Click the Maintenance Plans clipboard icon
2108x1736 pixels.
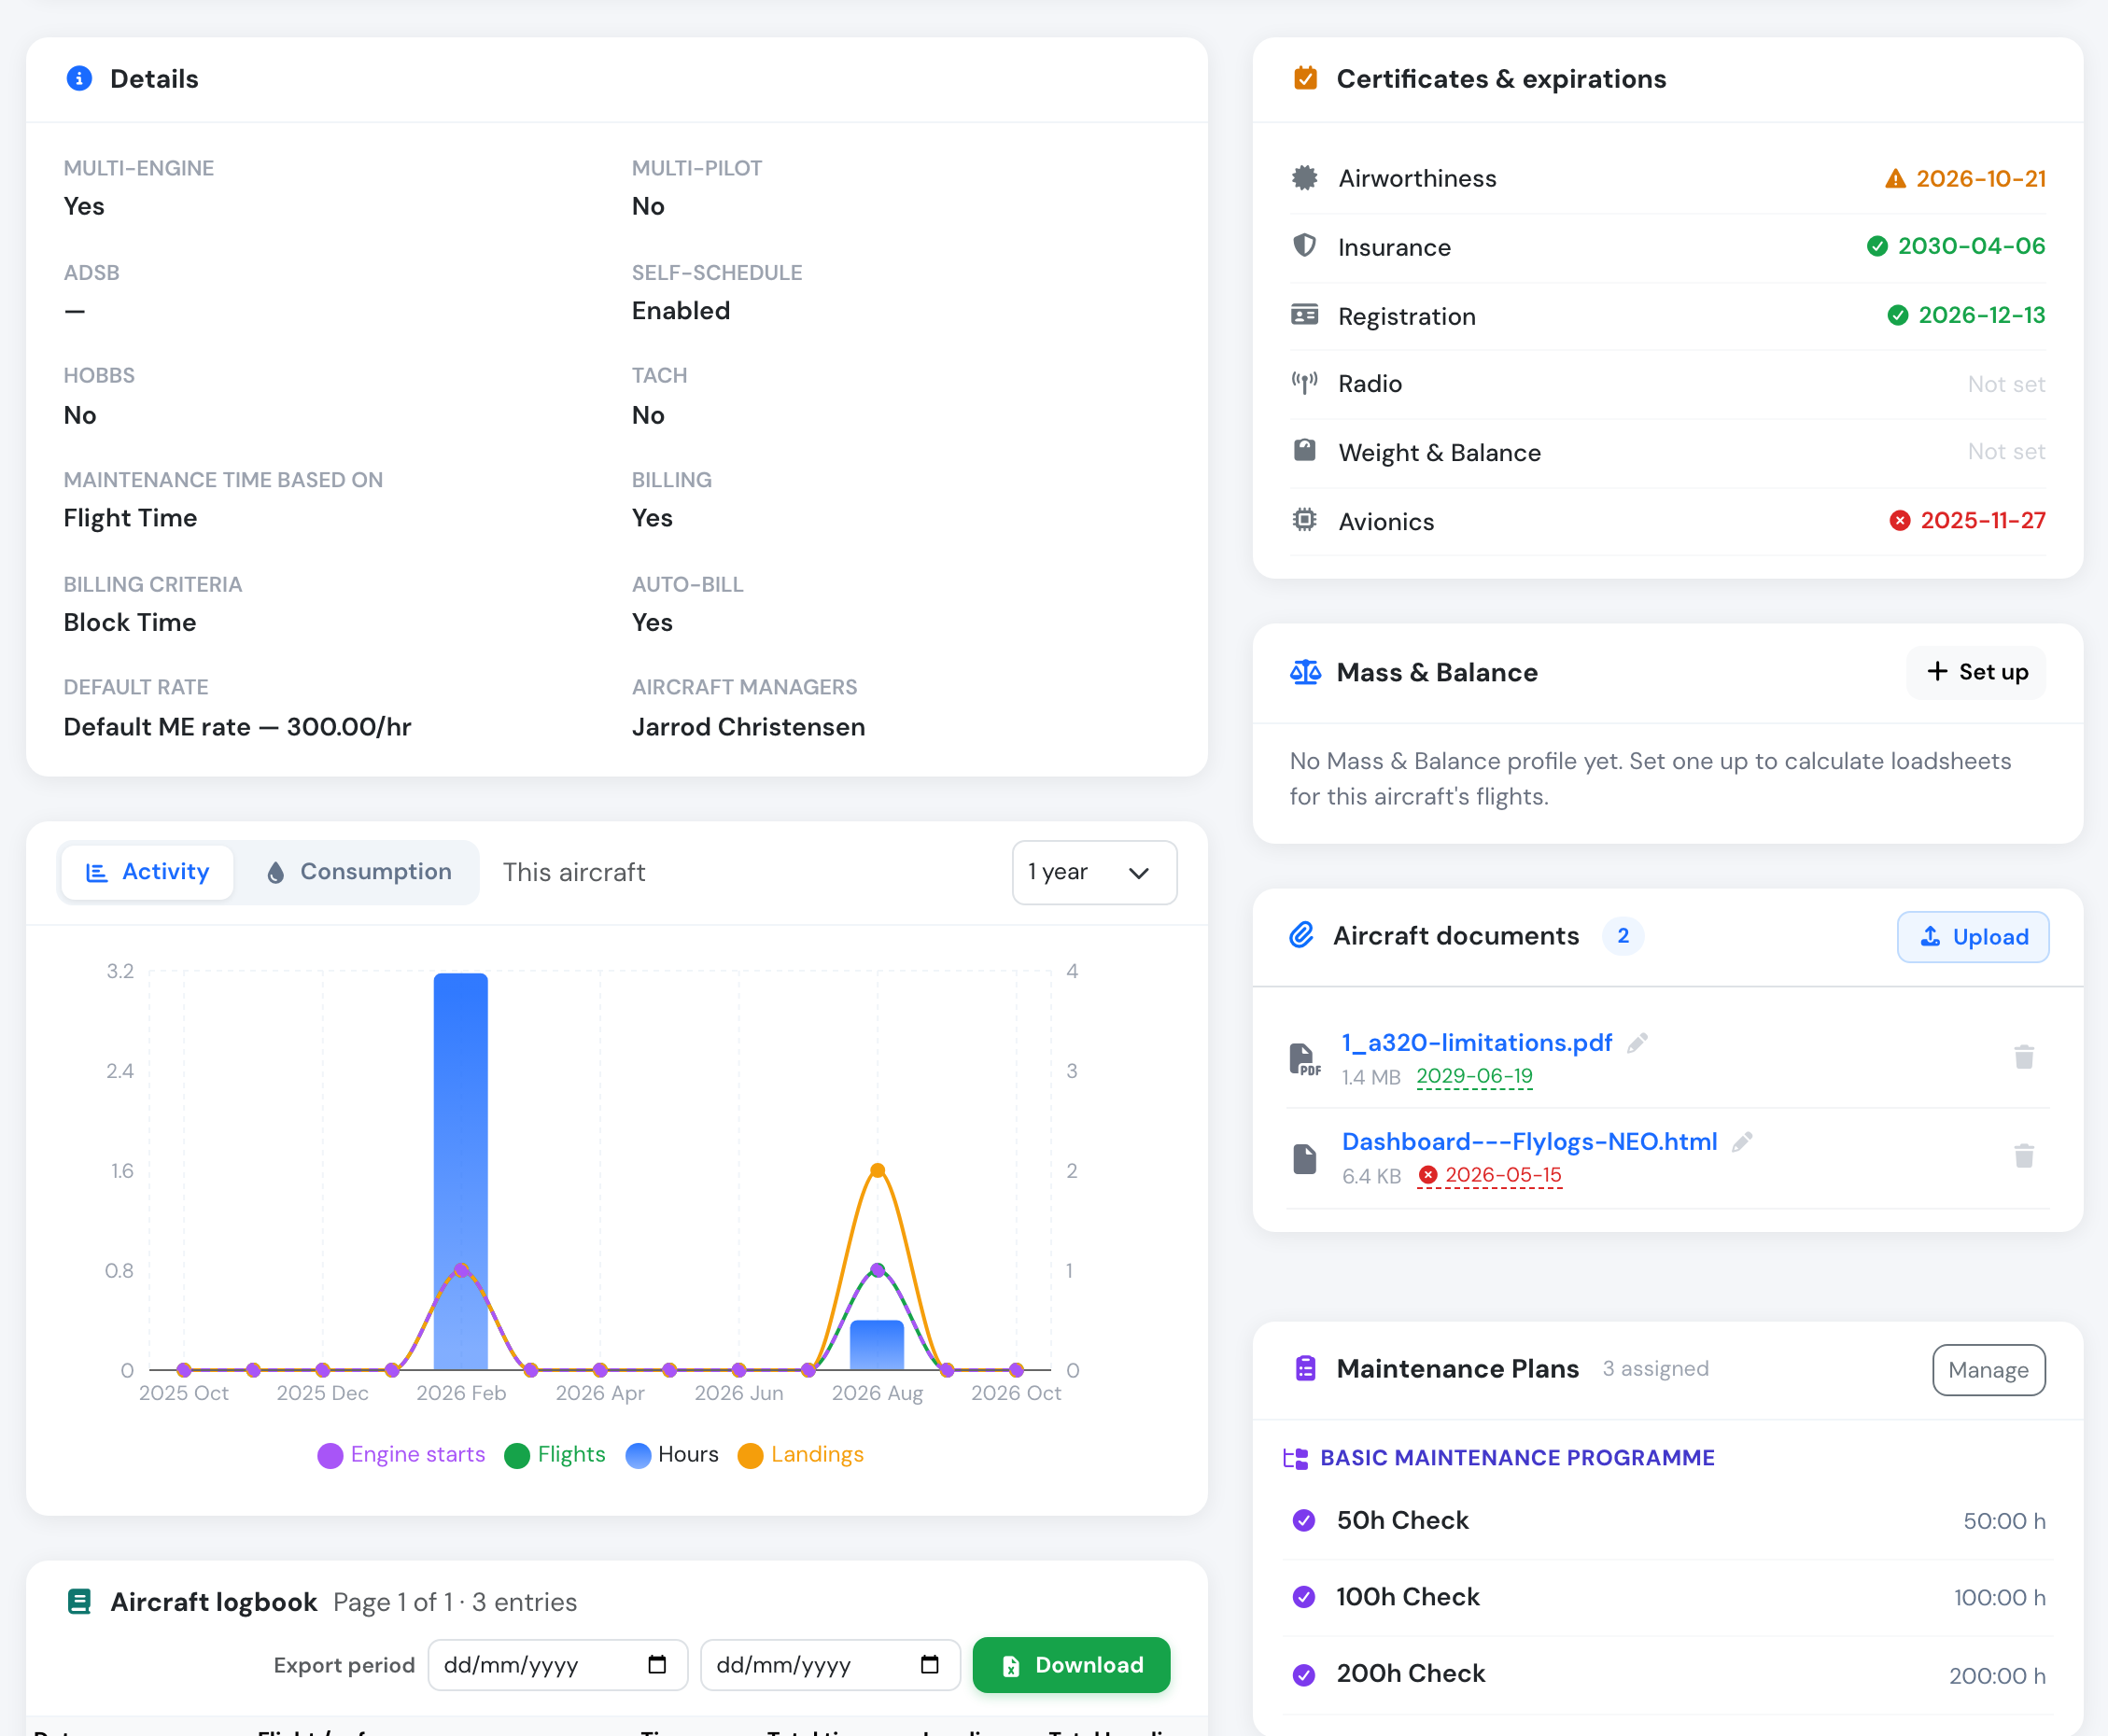click(1305, 1368)
